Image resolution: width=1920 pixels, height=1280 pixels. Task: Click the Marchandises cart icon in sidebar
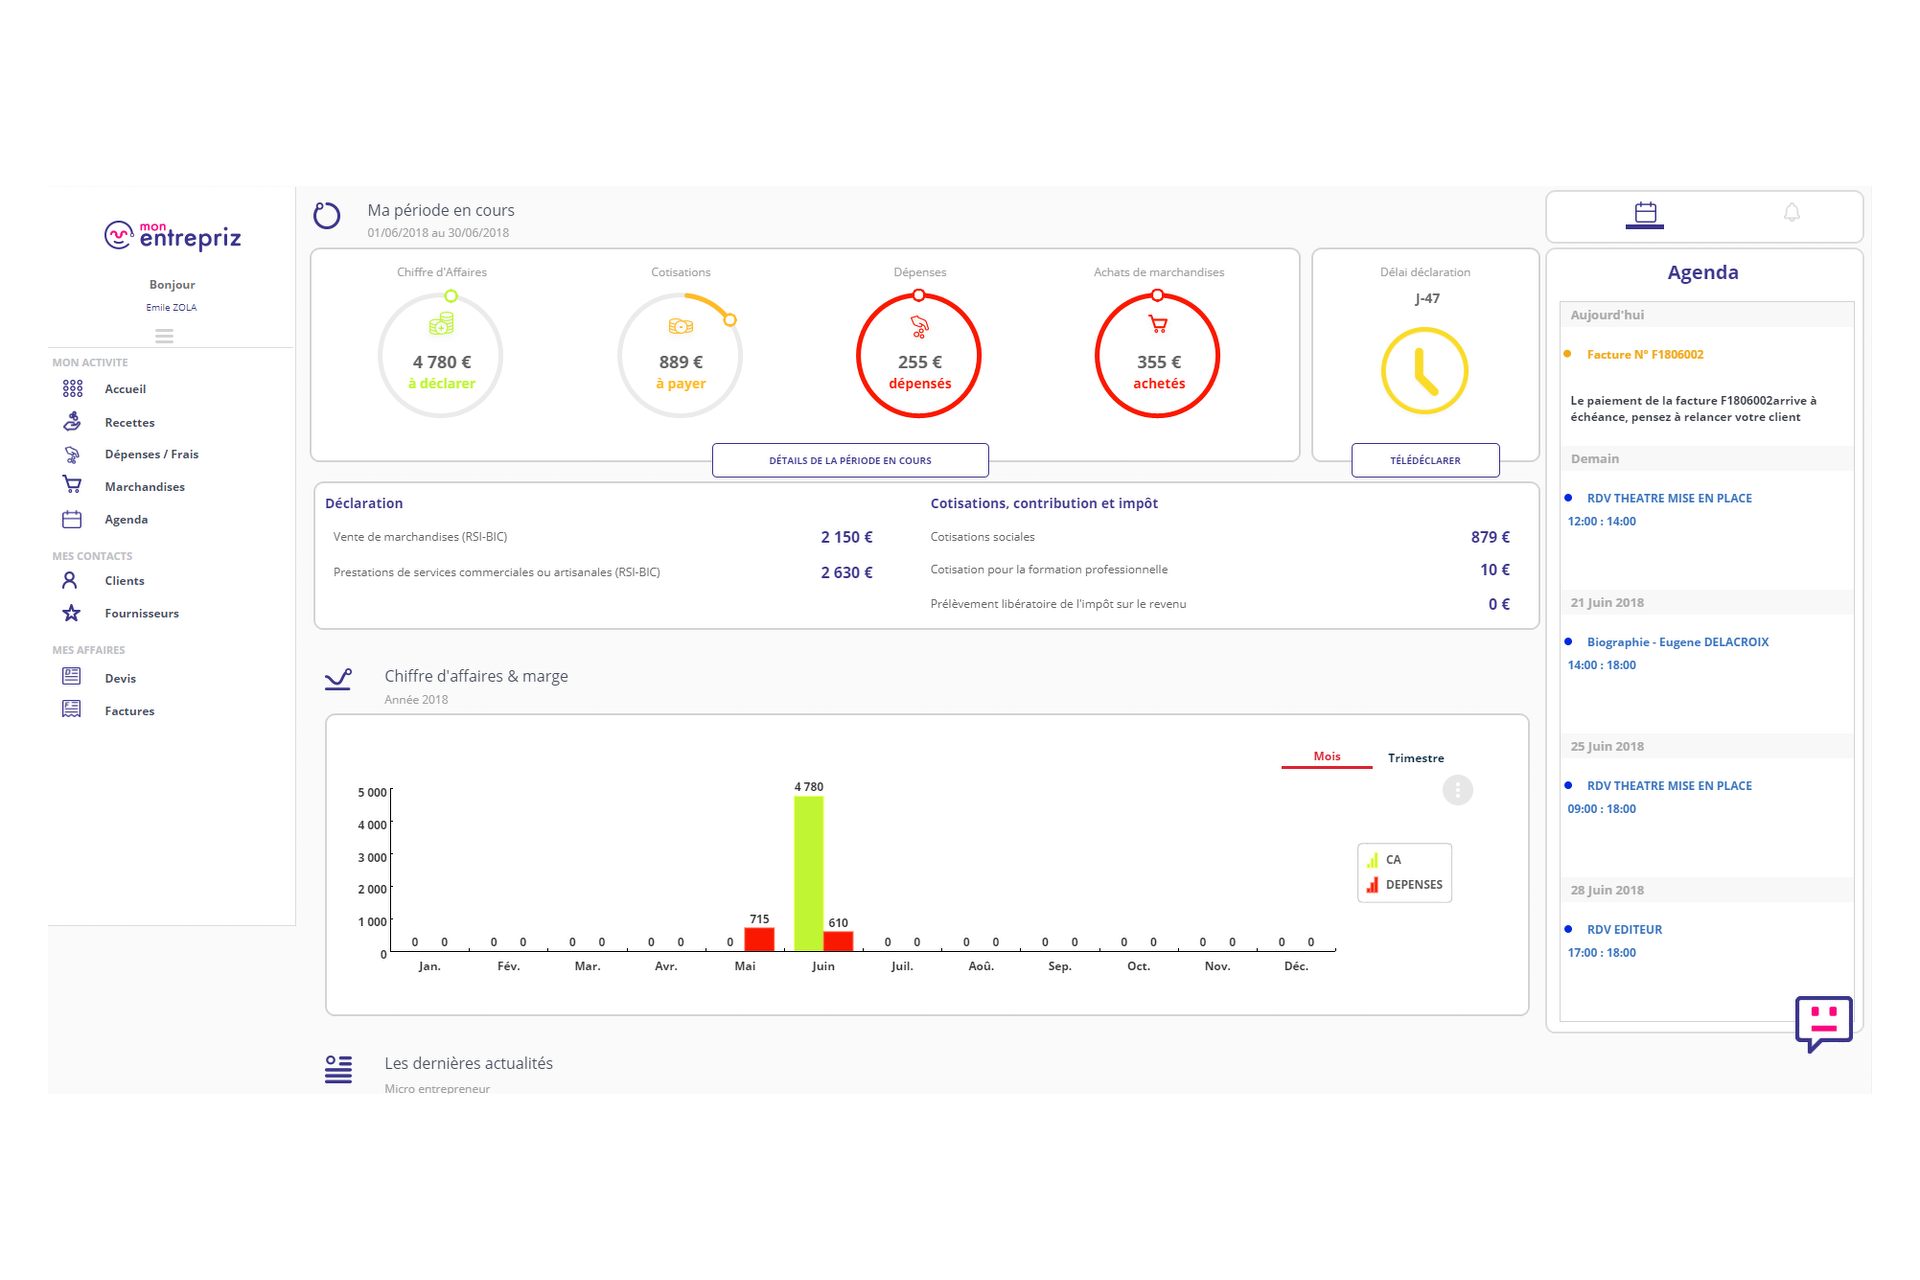click(x=72, y=486)
